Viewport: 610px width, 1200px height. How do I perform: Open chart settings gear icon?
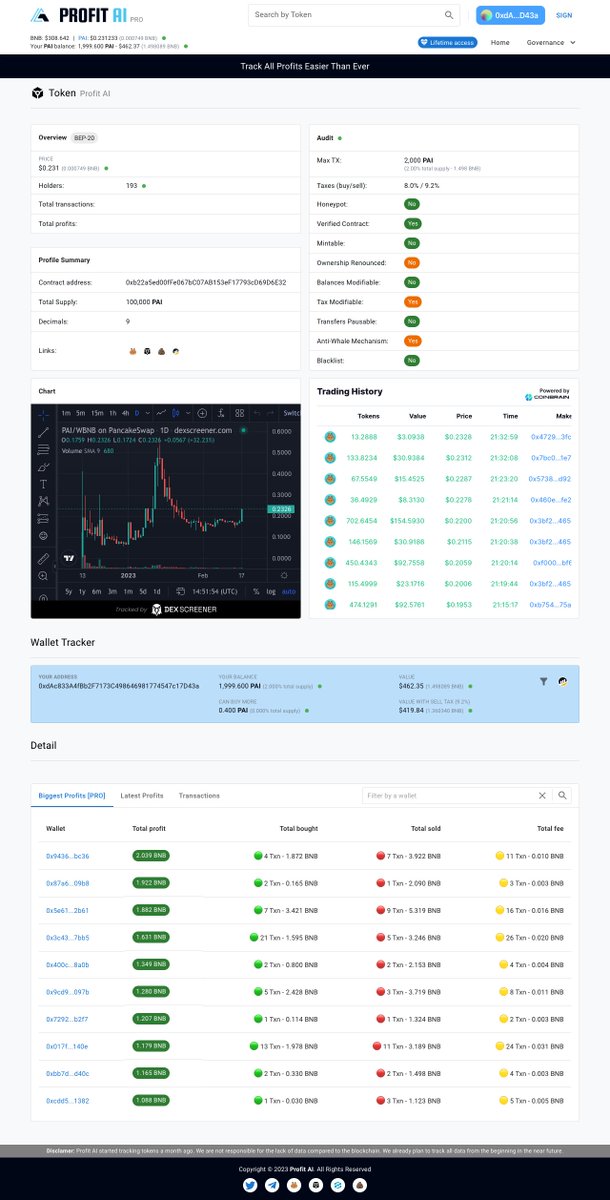point(284,575)
